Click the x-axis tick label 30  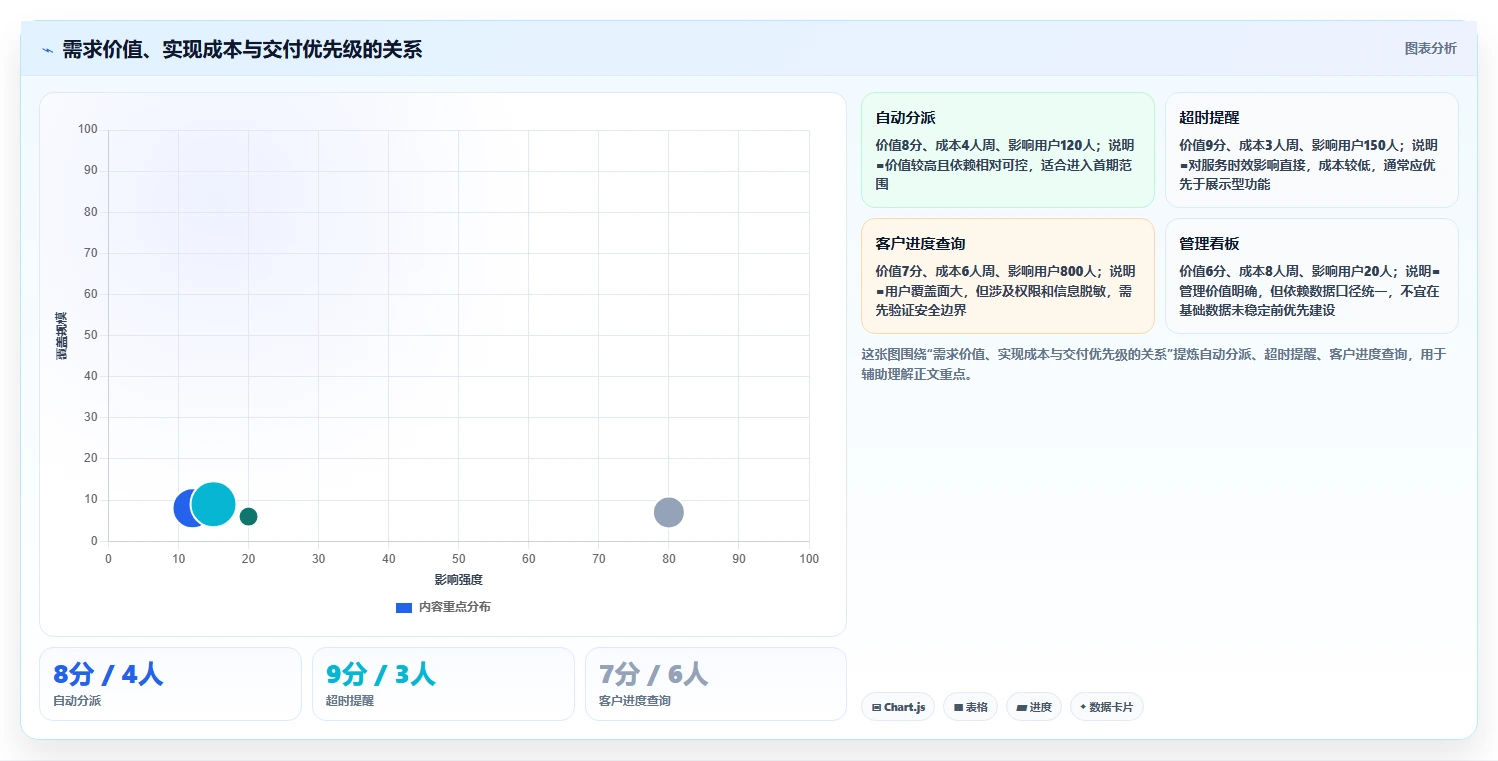tap(319, 559)
